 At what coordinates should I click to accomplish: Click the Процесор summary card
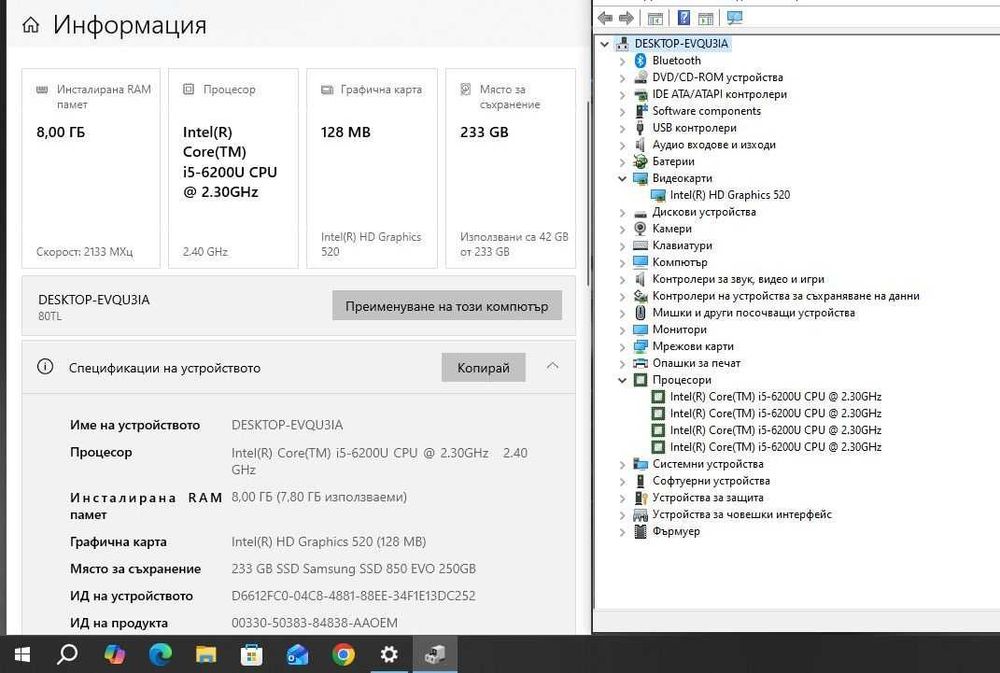pos(233,168)
